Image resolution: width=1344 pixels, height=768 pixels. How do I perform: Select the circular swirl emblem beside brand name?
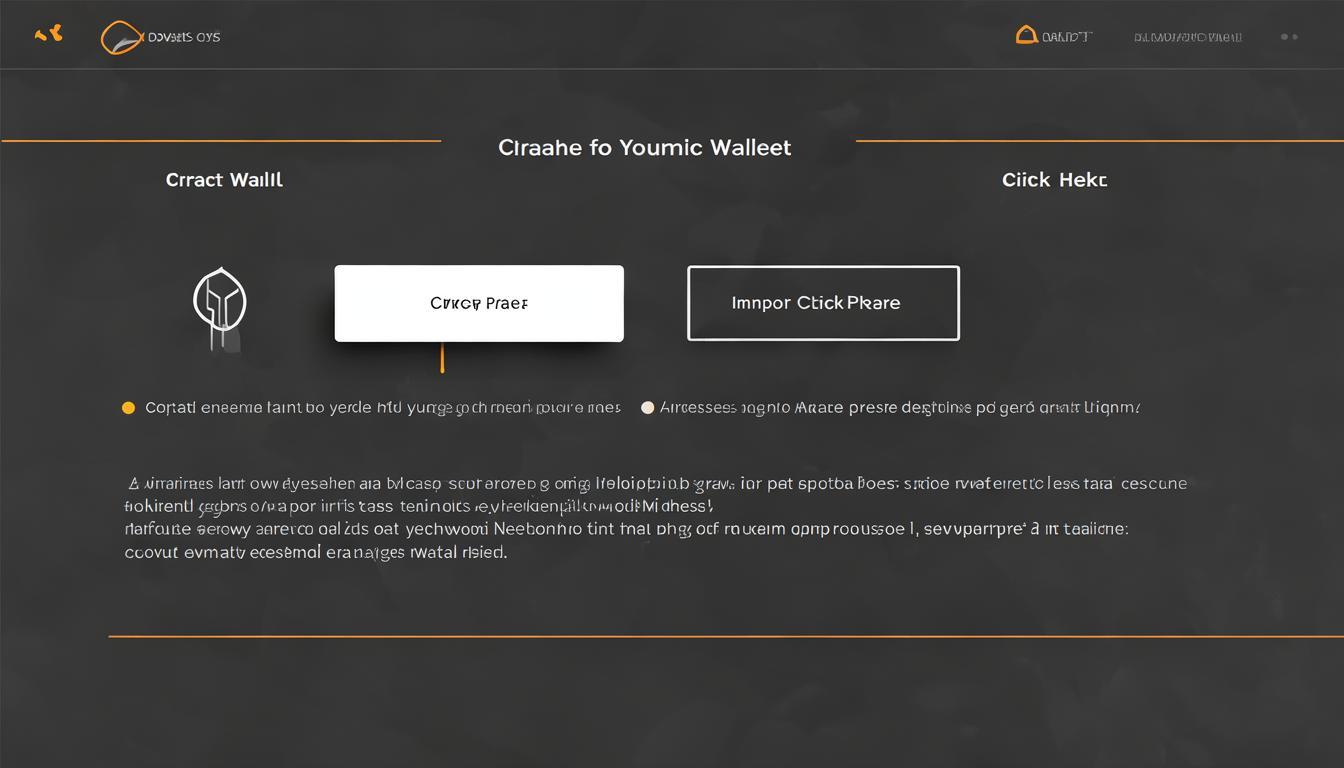click(x=122, y=35)
